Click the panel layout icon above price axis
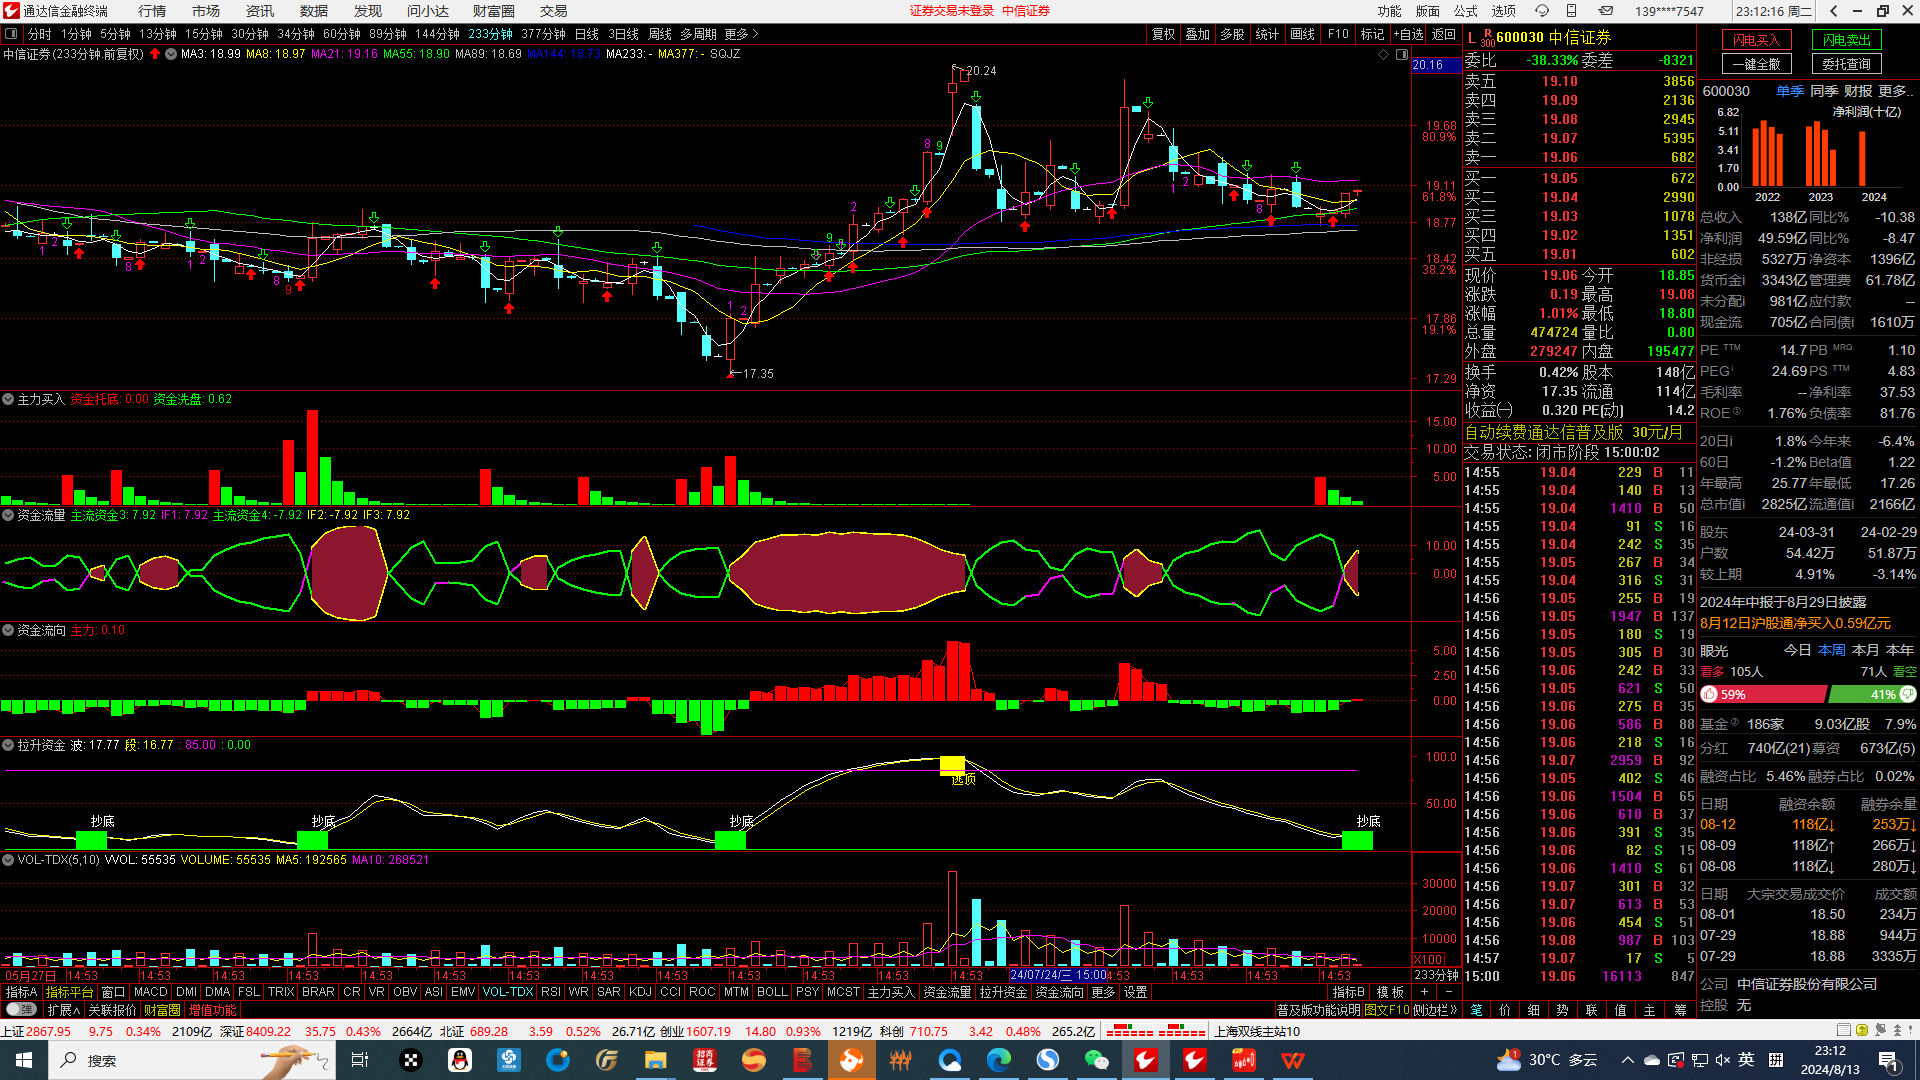The height and width of the screenshot is (1080, 1920). click(1400, 54)
